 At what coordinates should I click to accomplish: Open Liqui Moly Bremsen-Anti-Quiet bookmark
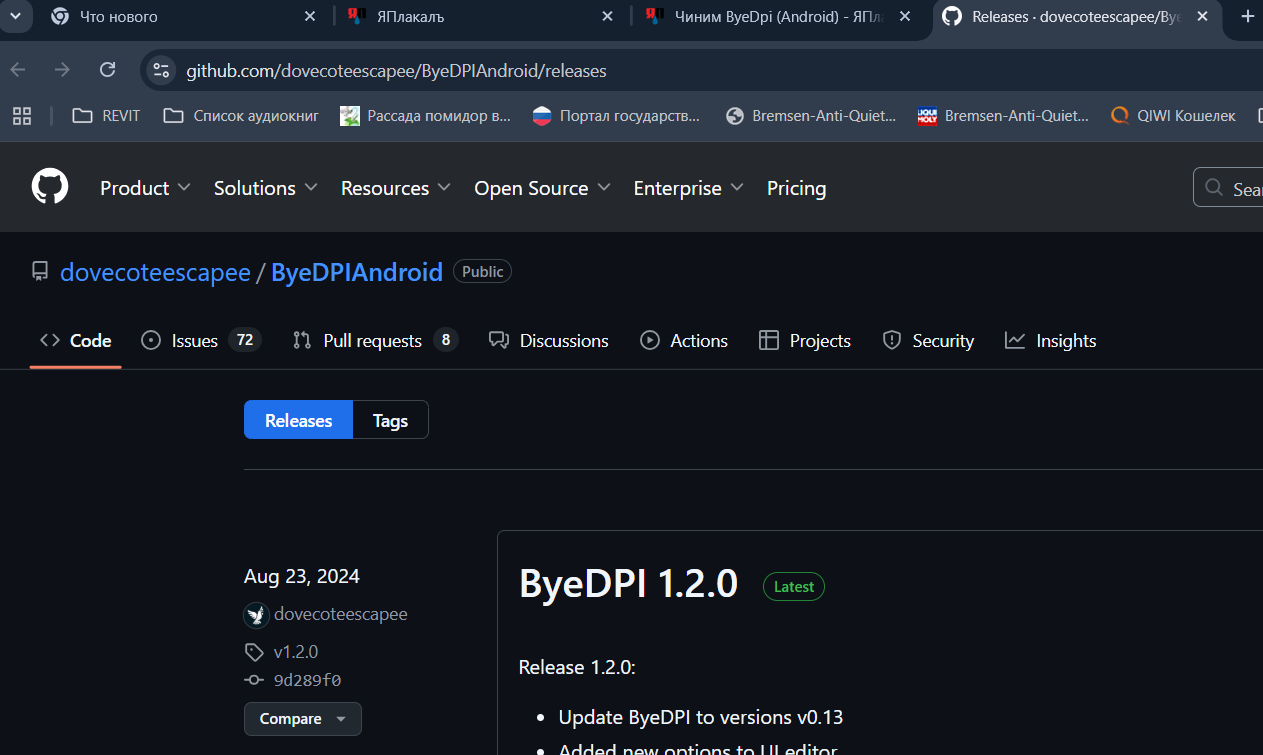[x=1004, y=116]
